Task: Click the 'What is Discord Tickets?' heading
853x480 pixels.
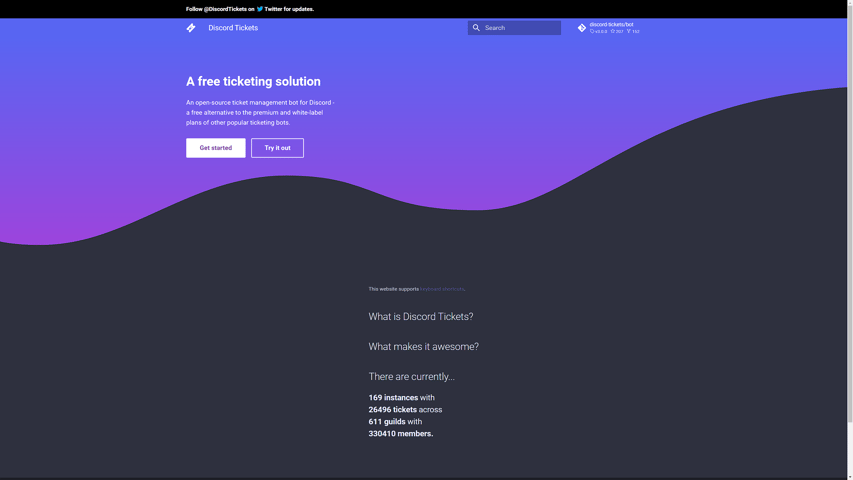Action: click(420, 316)
